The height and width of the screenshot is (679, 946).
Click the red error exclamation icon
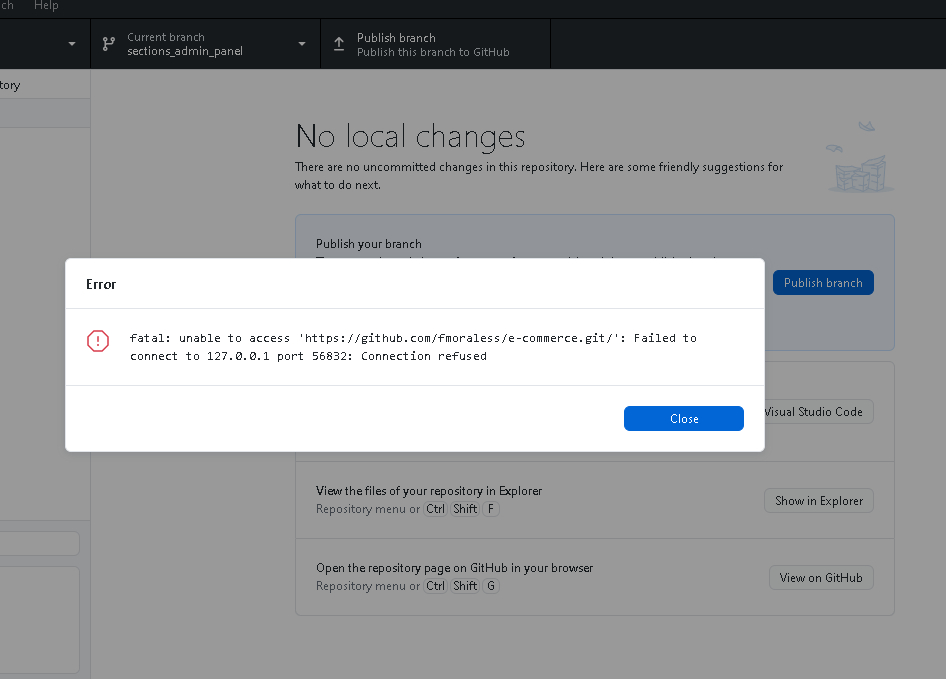(97, 341)
